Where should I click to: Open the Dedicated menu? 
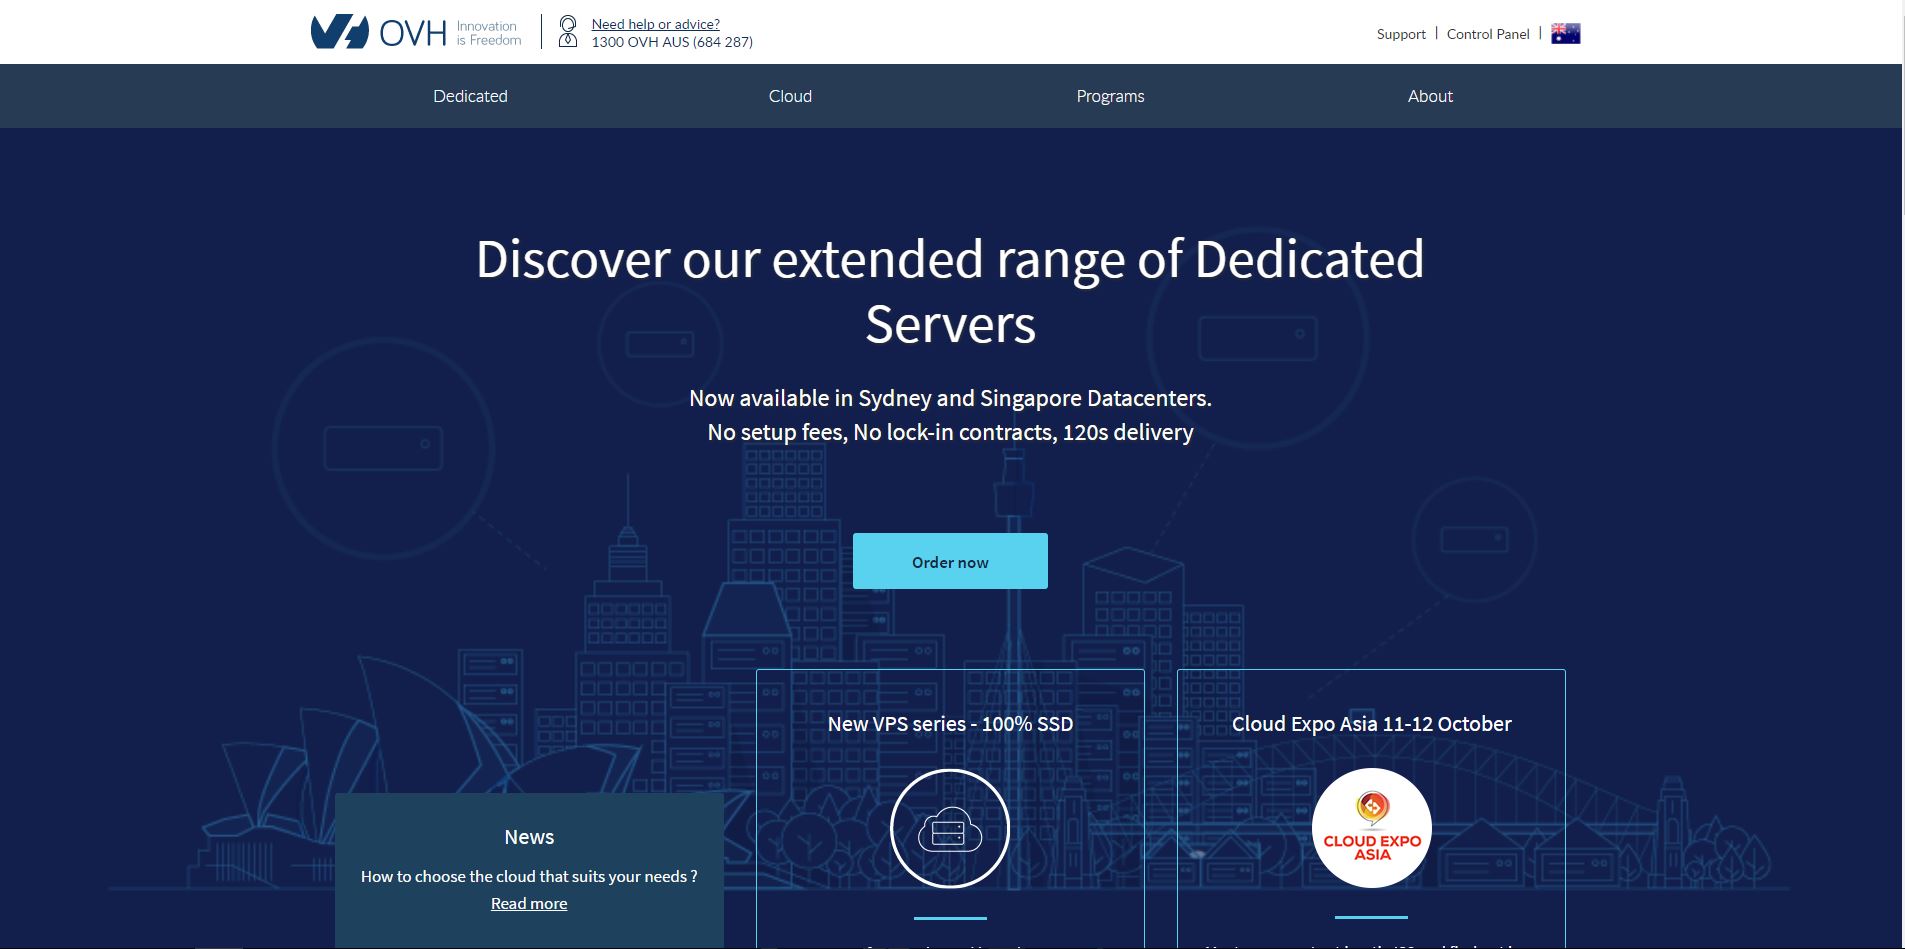coord(470,96)
